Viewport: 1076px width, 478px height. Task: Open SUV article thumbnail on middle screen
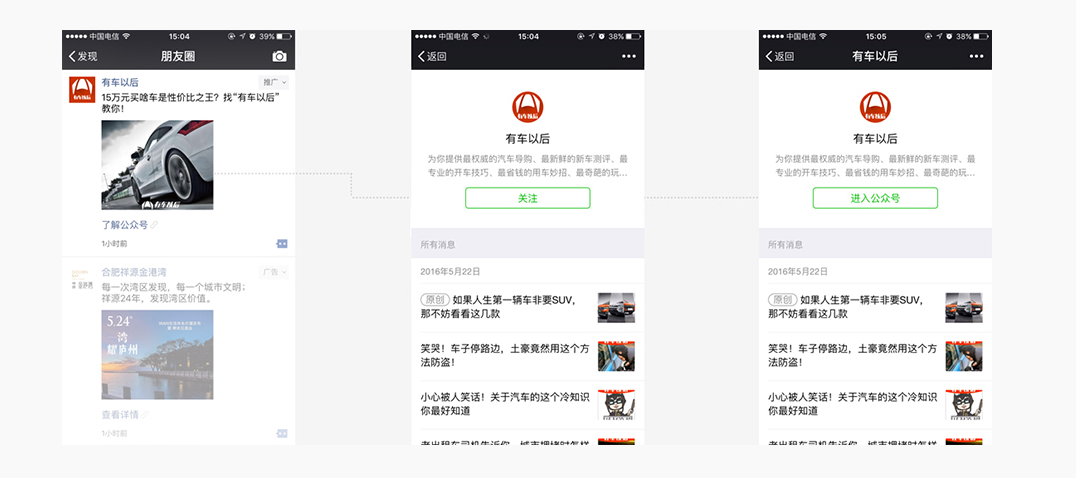(616, 307)
